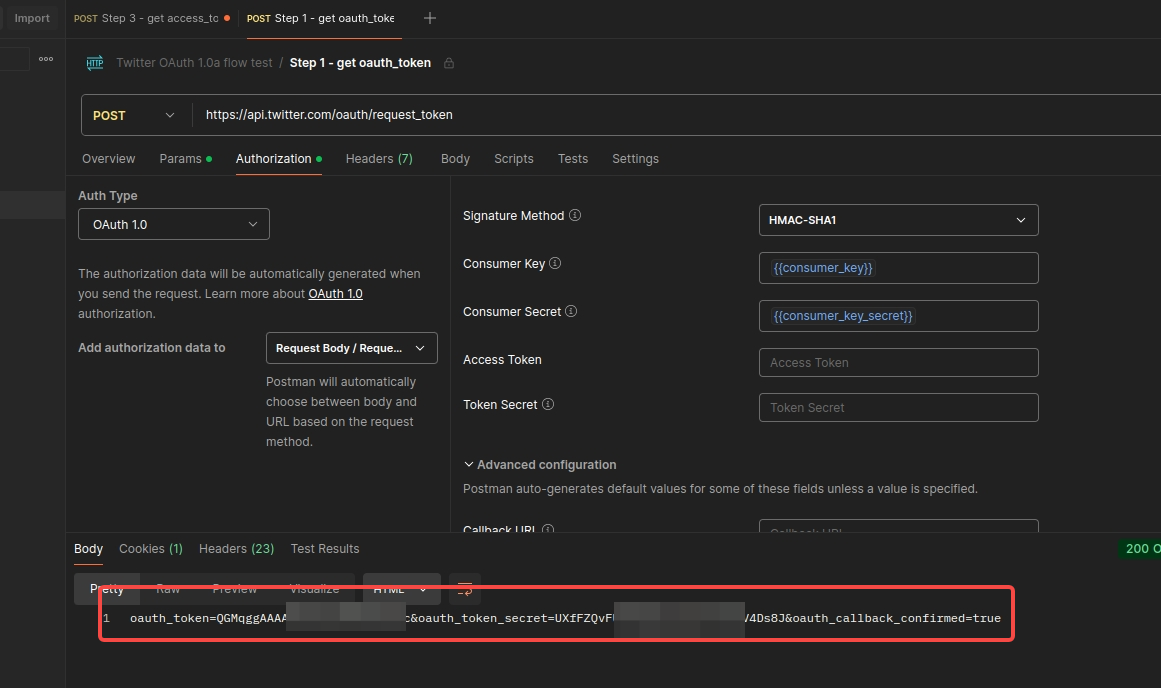
Task: Click the Access Token input field
Action: pyautogui.click(x=898, y=363)
